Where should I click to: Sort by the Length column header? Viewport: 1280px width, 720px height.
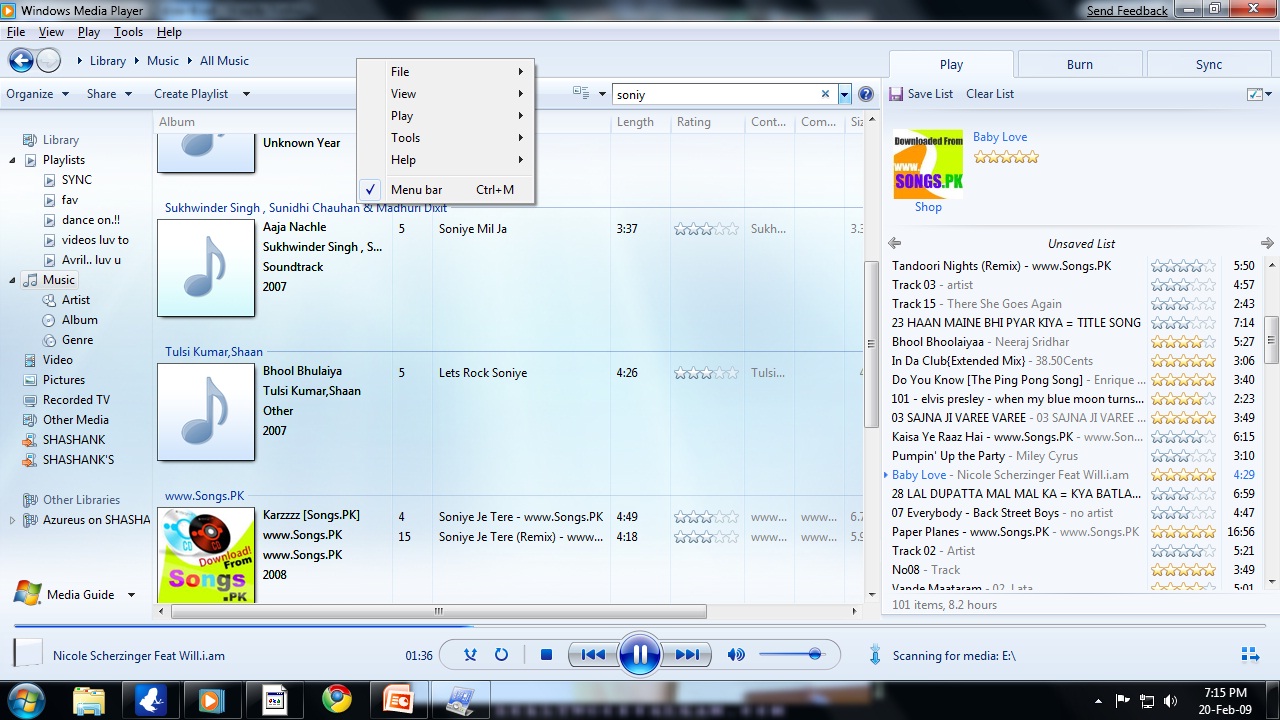click(x=635, y=122)
